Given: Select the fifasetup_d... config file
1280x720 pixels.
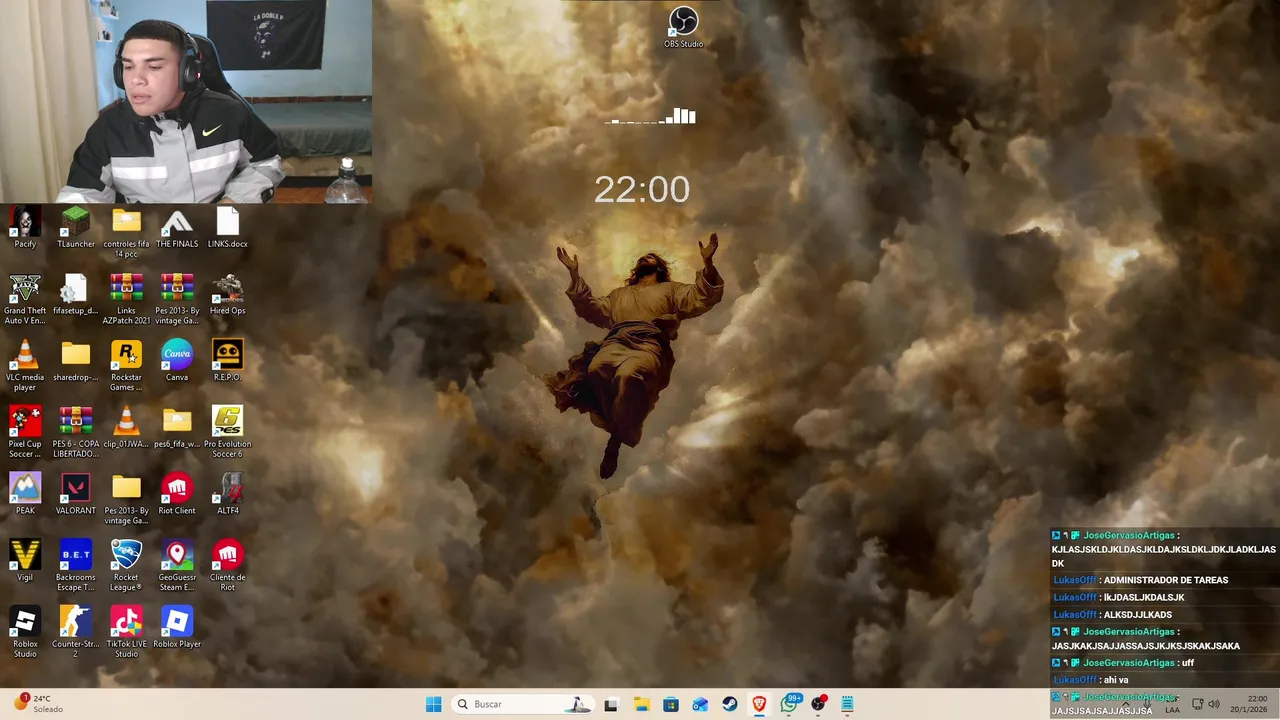Looking at the screenshot, I should [x=76, y=295].
